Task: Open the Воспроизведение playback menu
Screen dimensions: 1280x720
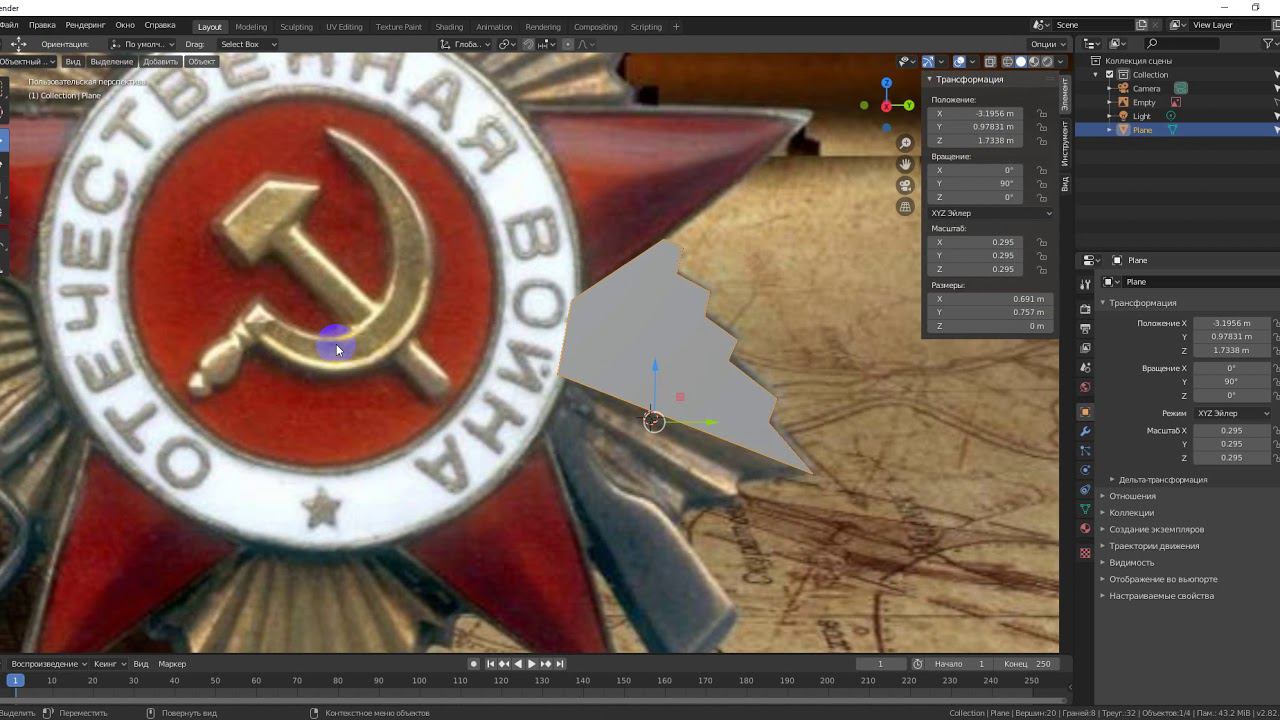Action: (48, 664)
